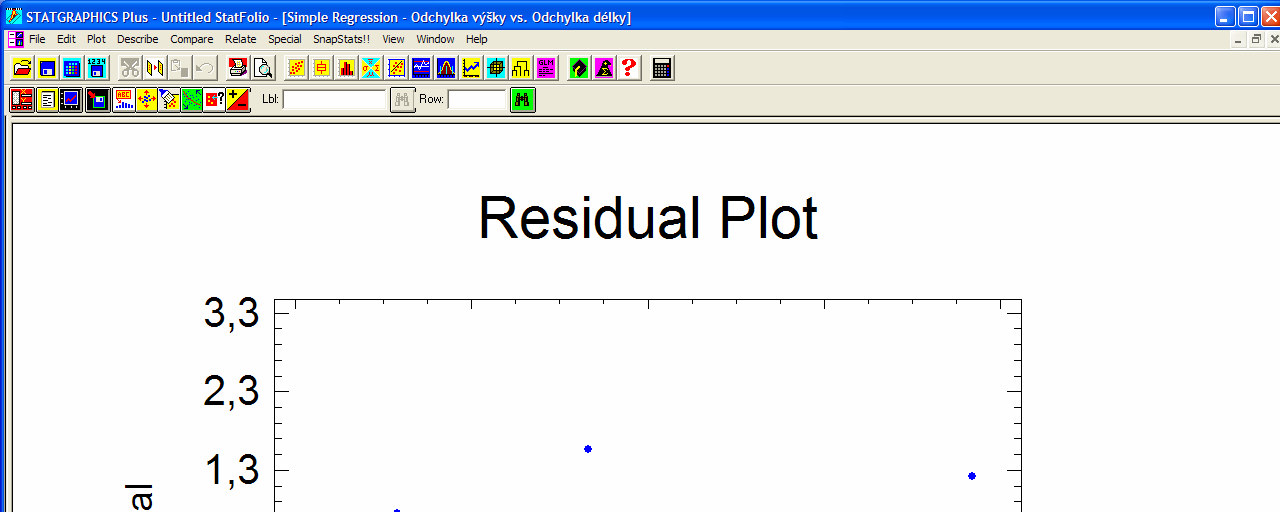Open the Regression scatter line icon
The image size is (1280, 512).
pos(396,68)
